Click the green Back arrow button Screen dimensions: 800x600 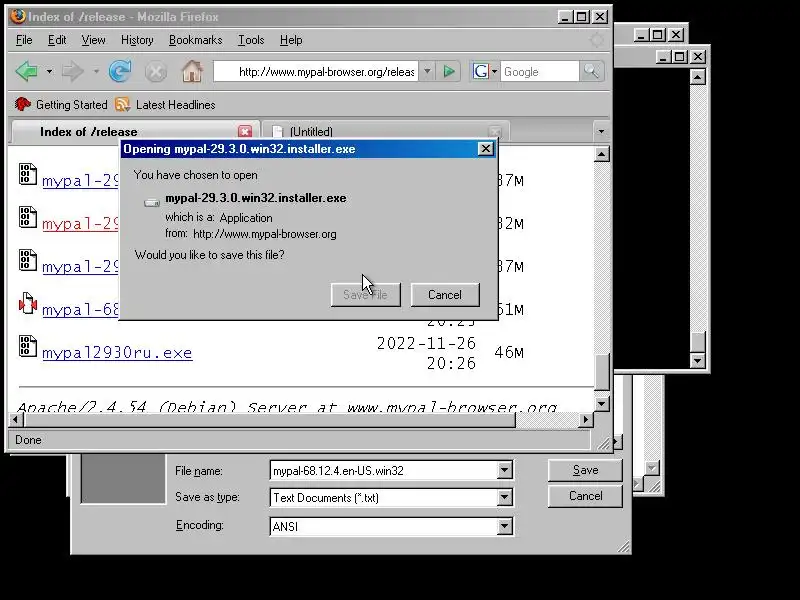tap(27, 71)
